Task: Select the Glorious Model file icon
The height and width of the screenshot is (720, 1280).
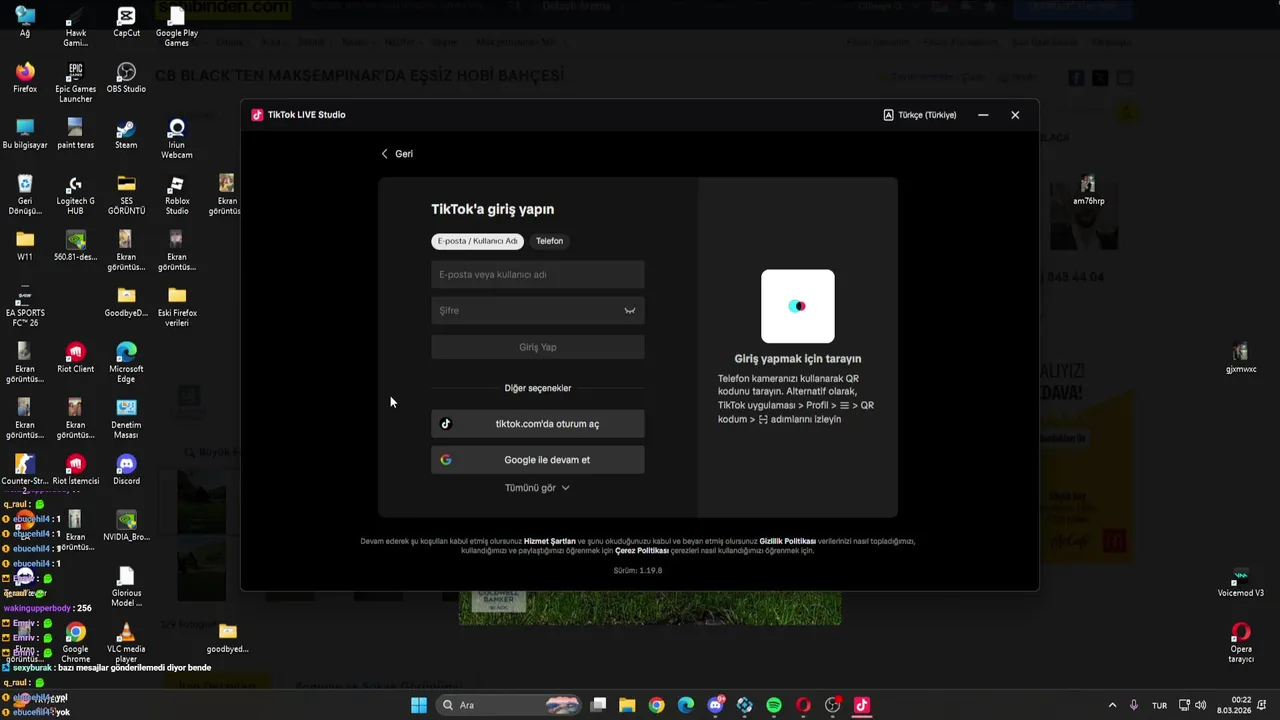Action: pos(126,587)
